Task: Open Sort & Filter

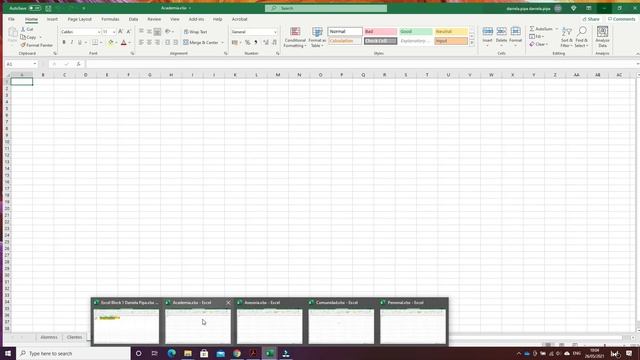Action: pyautogui.click(x=567, y=37)
